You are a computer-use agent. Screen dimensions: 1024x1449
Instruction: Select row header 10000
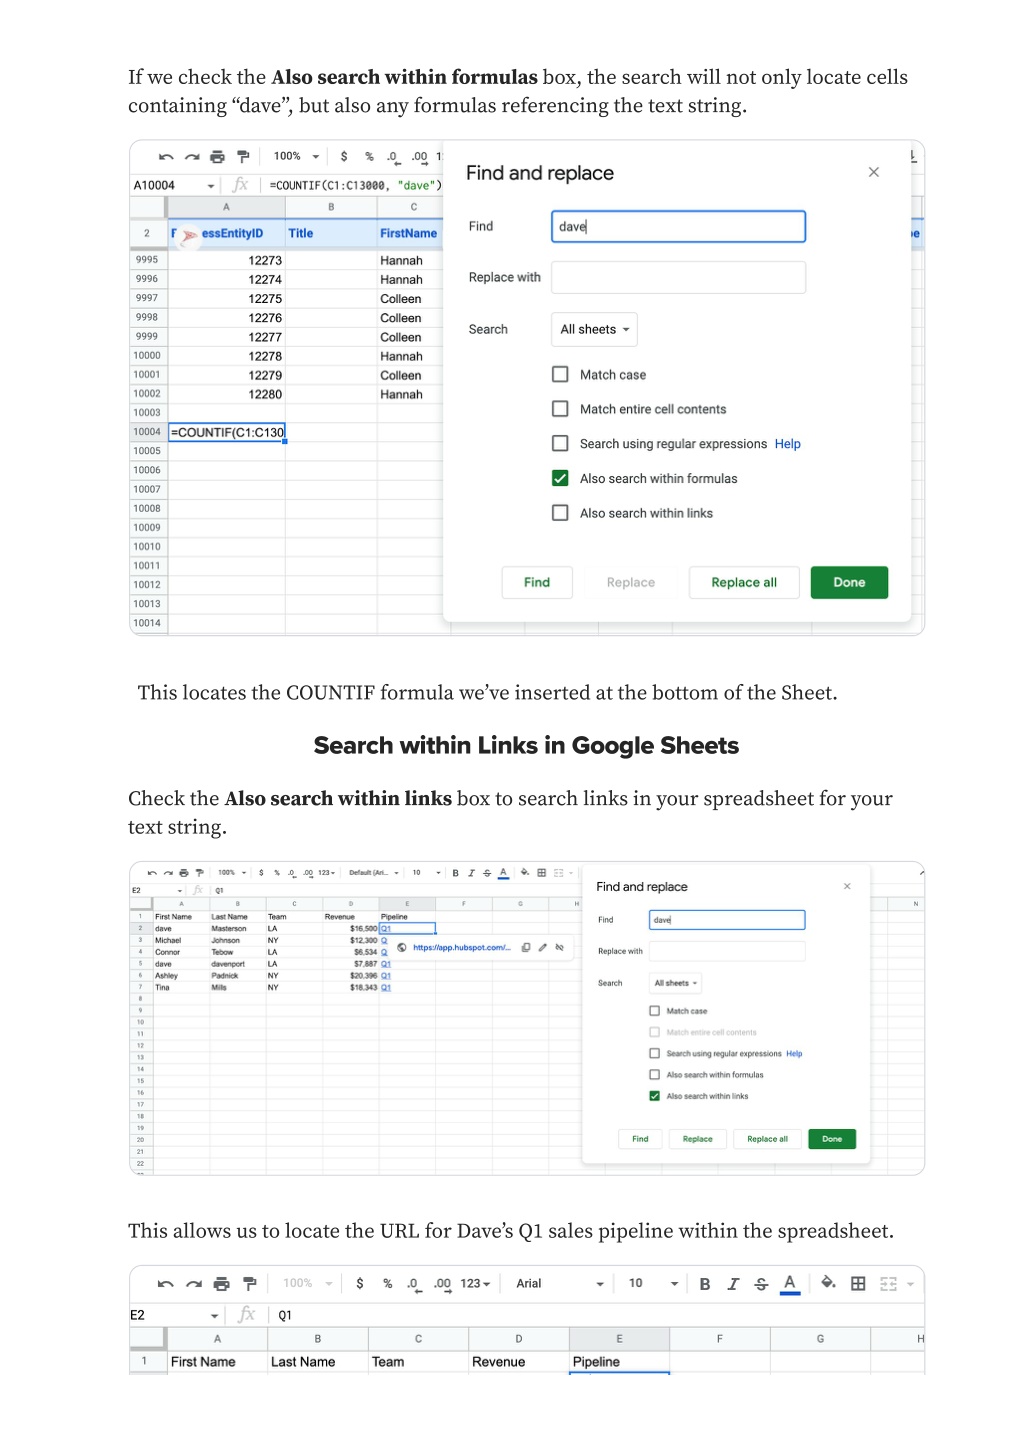147,356
